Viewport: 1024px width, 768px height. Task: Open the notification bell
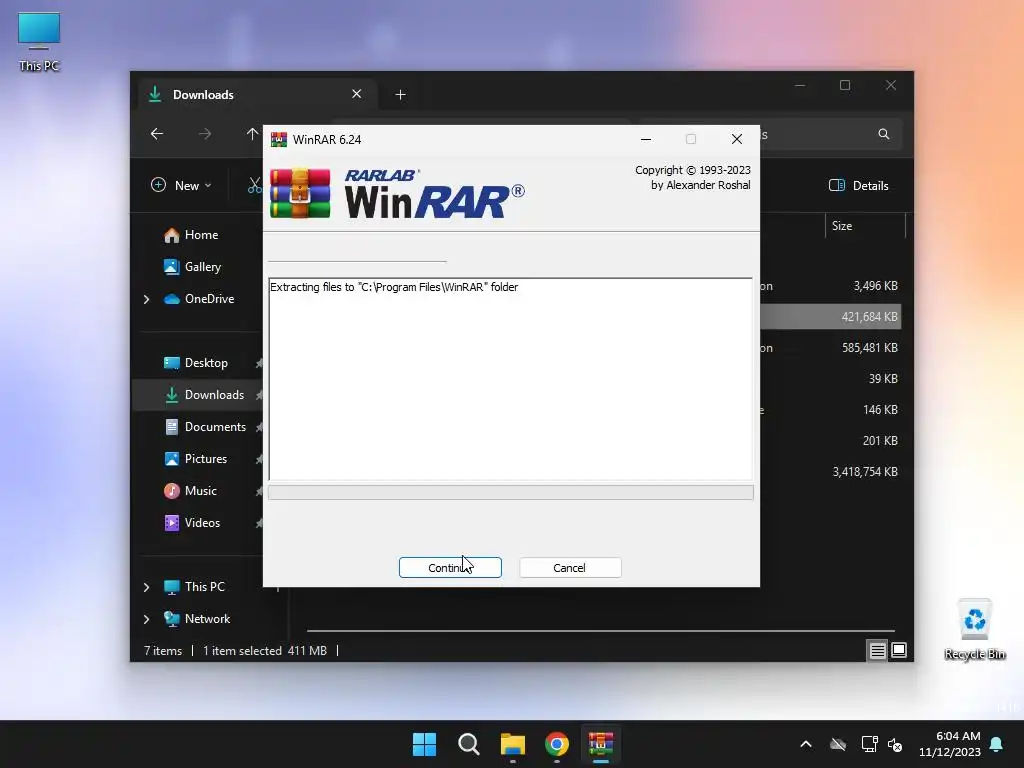click(x=997, y=744)
